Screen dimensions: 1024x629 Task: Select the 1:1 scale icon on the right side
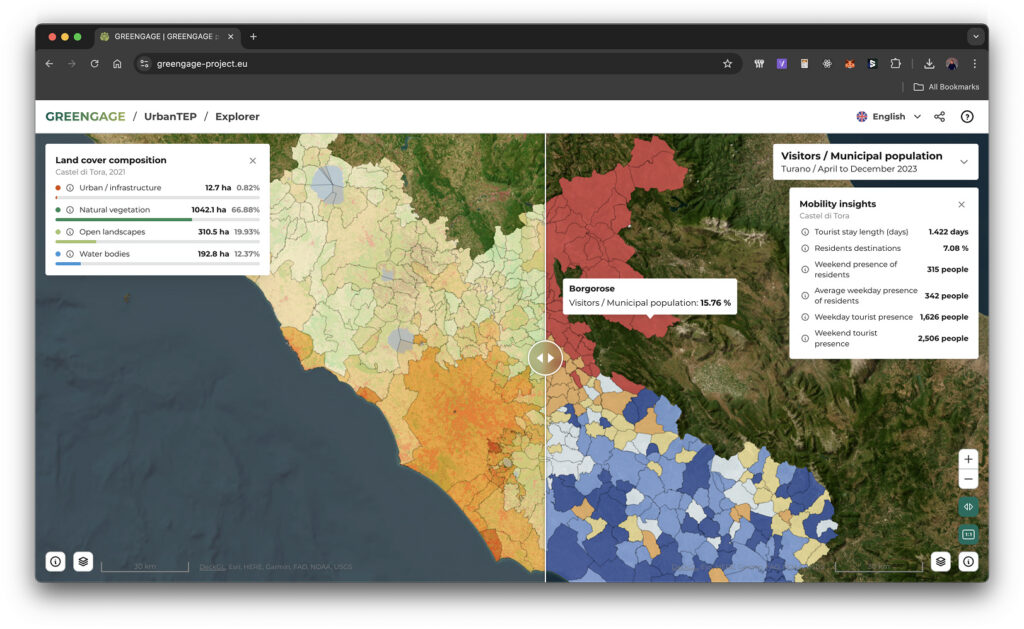click(x=967, y=535)
